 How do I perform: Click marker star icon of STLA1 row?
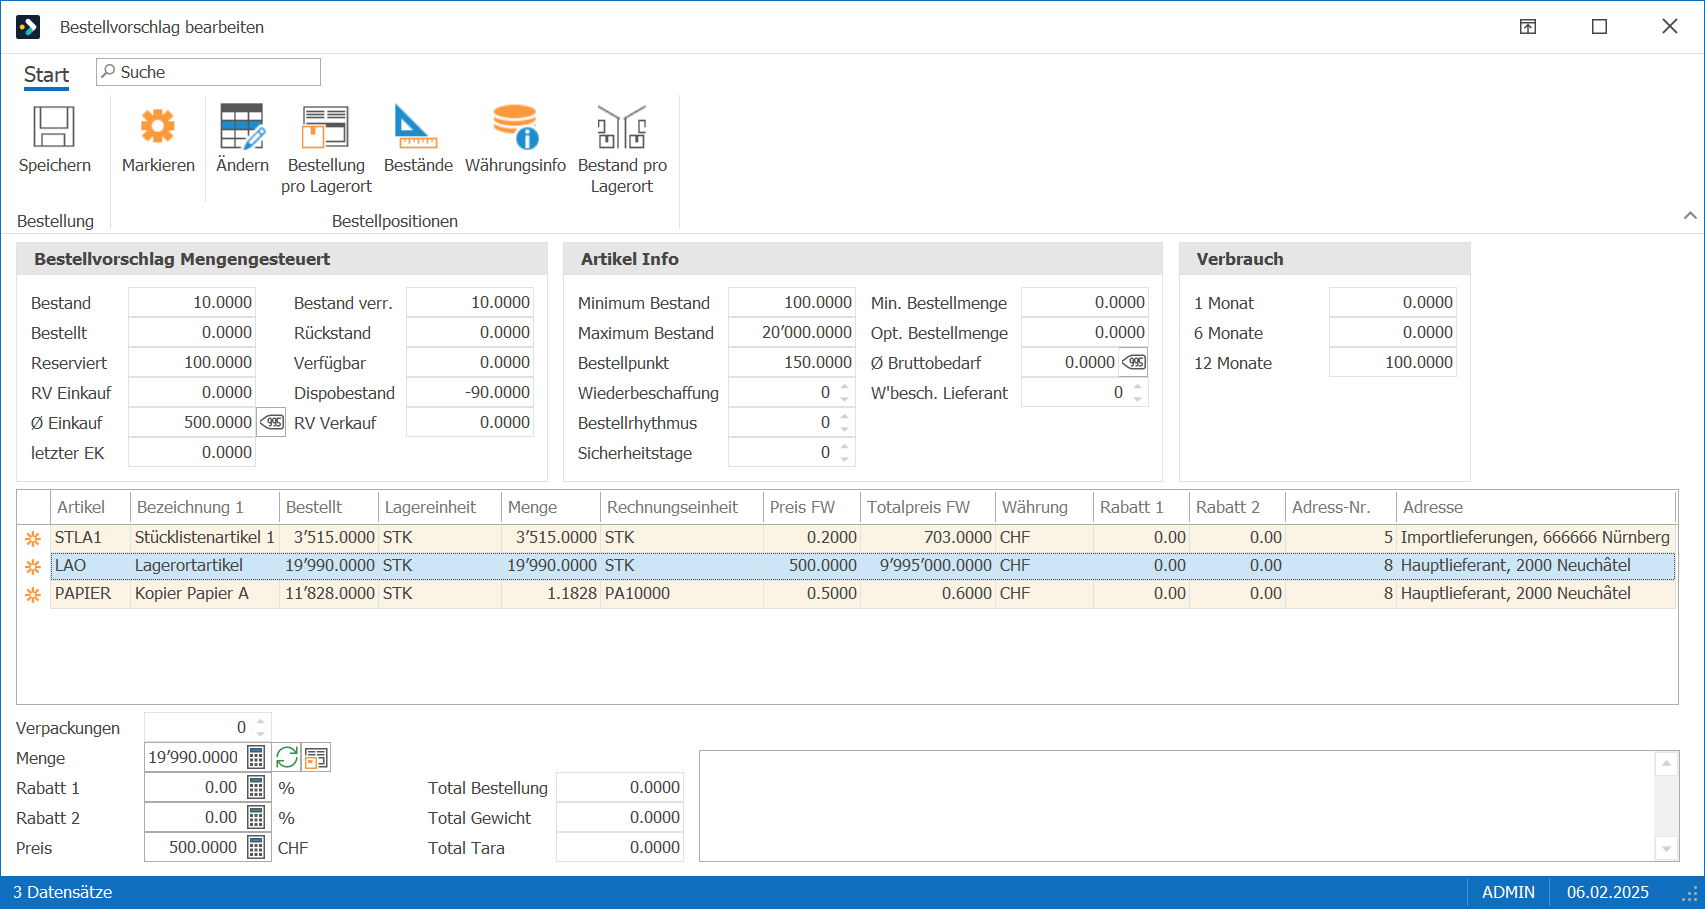33,539
